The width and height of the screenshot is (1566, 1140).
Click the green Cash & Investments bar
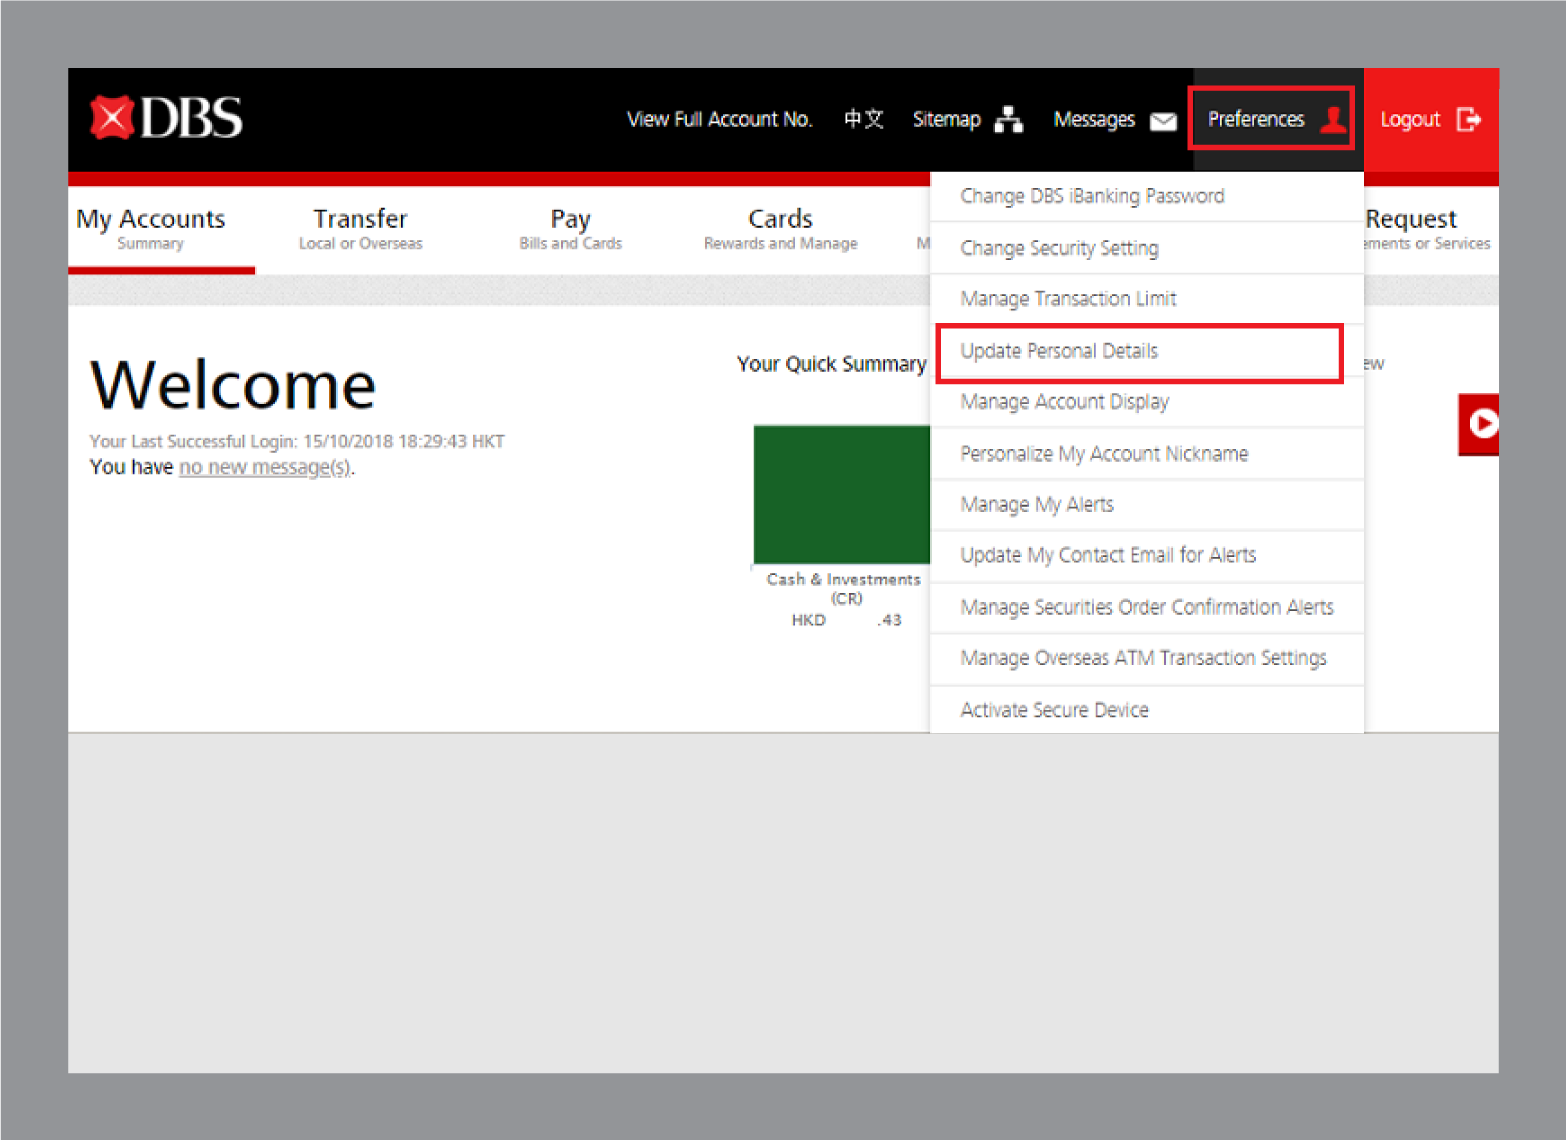point(841,494)
